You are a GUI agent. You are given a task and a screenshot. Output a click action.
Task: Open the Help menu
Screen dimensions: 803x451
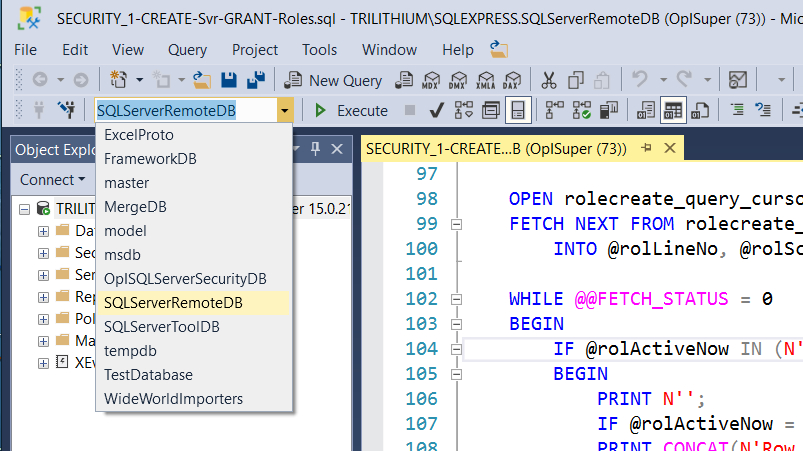458,50
